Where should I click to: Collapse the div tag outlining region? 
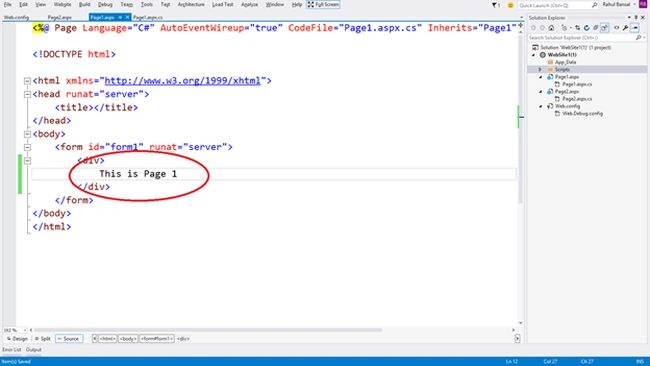coord(27,160)
